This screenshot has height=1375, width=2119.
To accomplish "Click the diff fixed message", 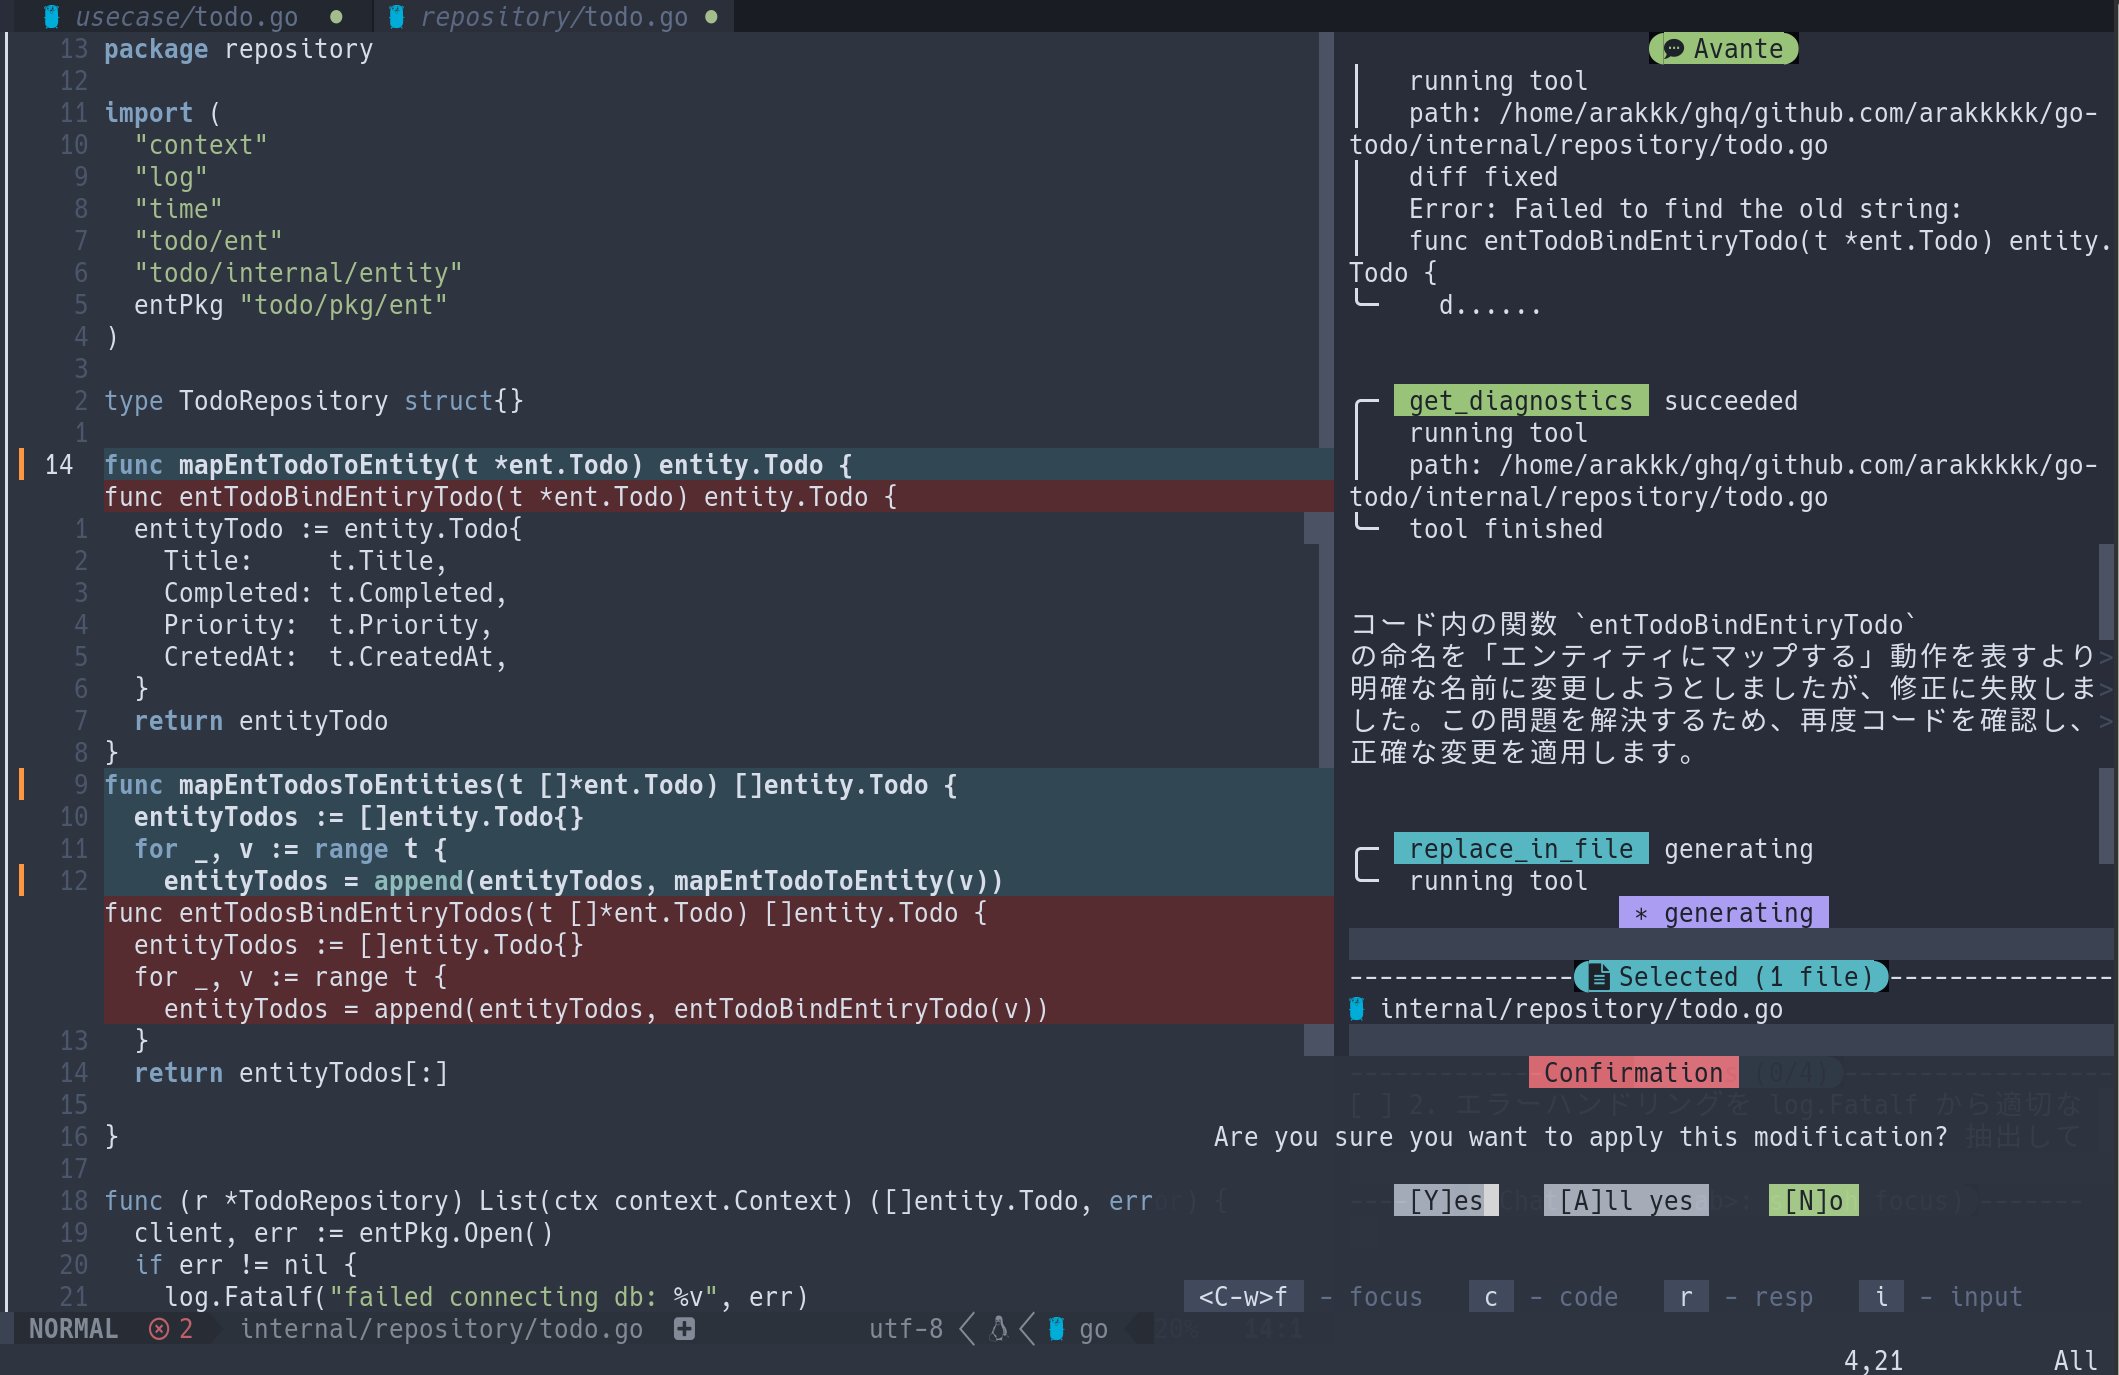I will (x=1484, y=177).
